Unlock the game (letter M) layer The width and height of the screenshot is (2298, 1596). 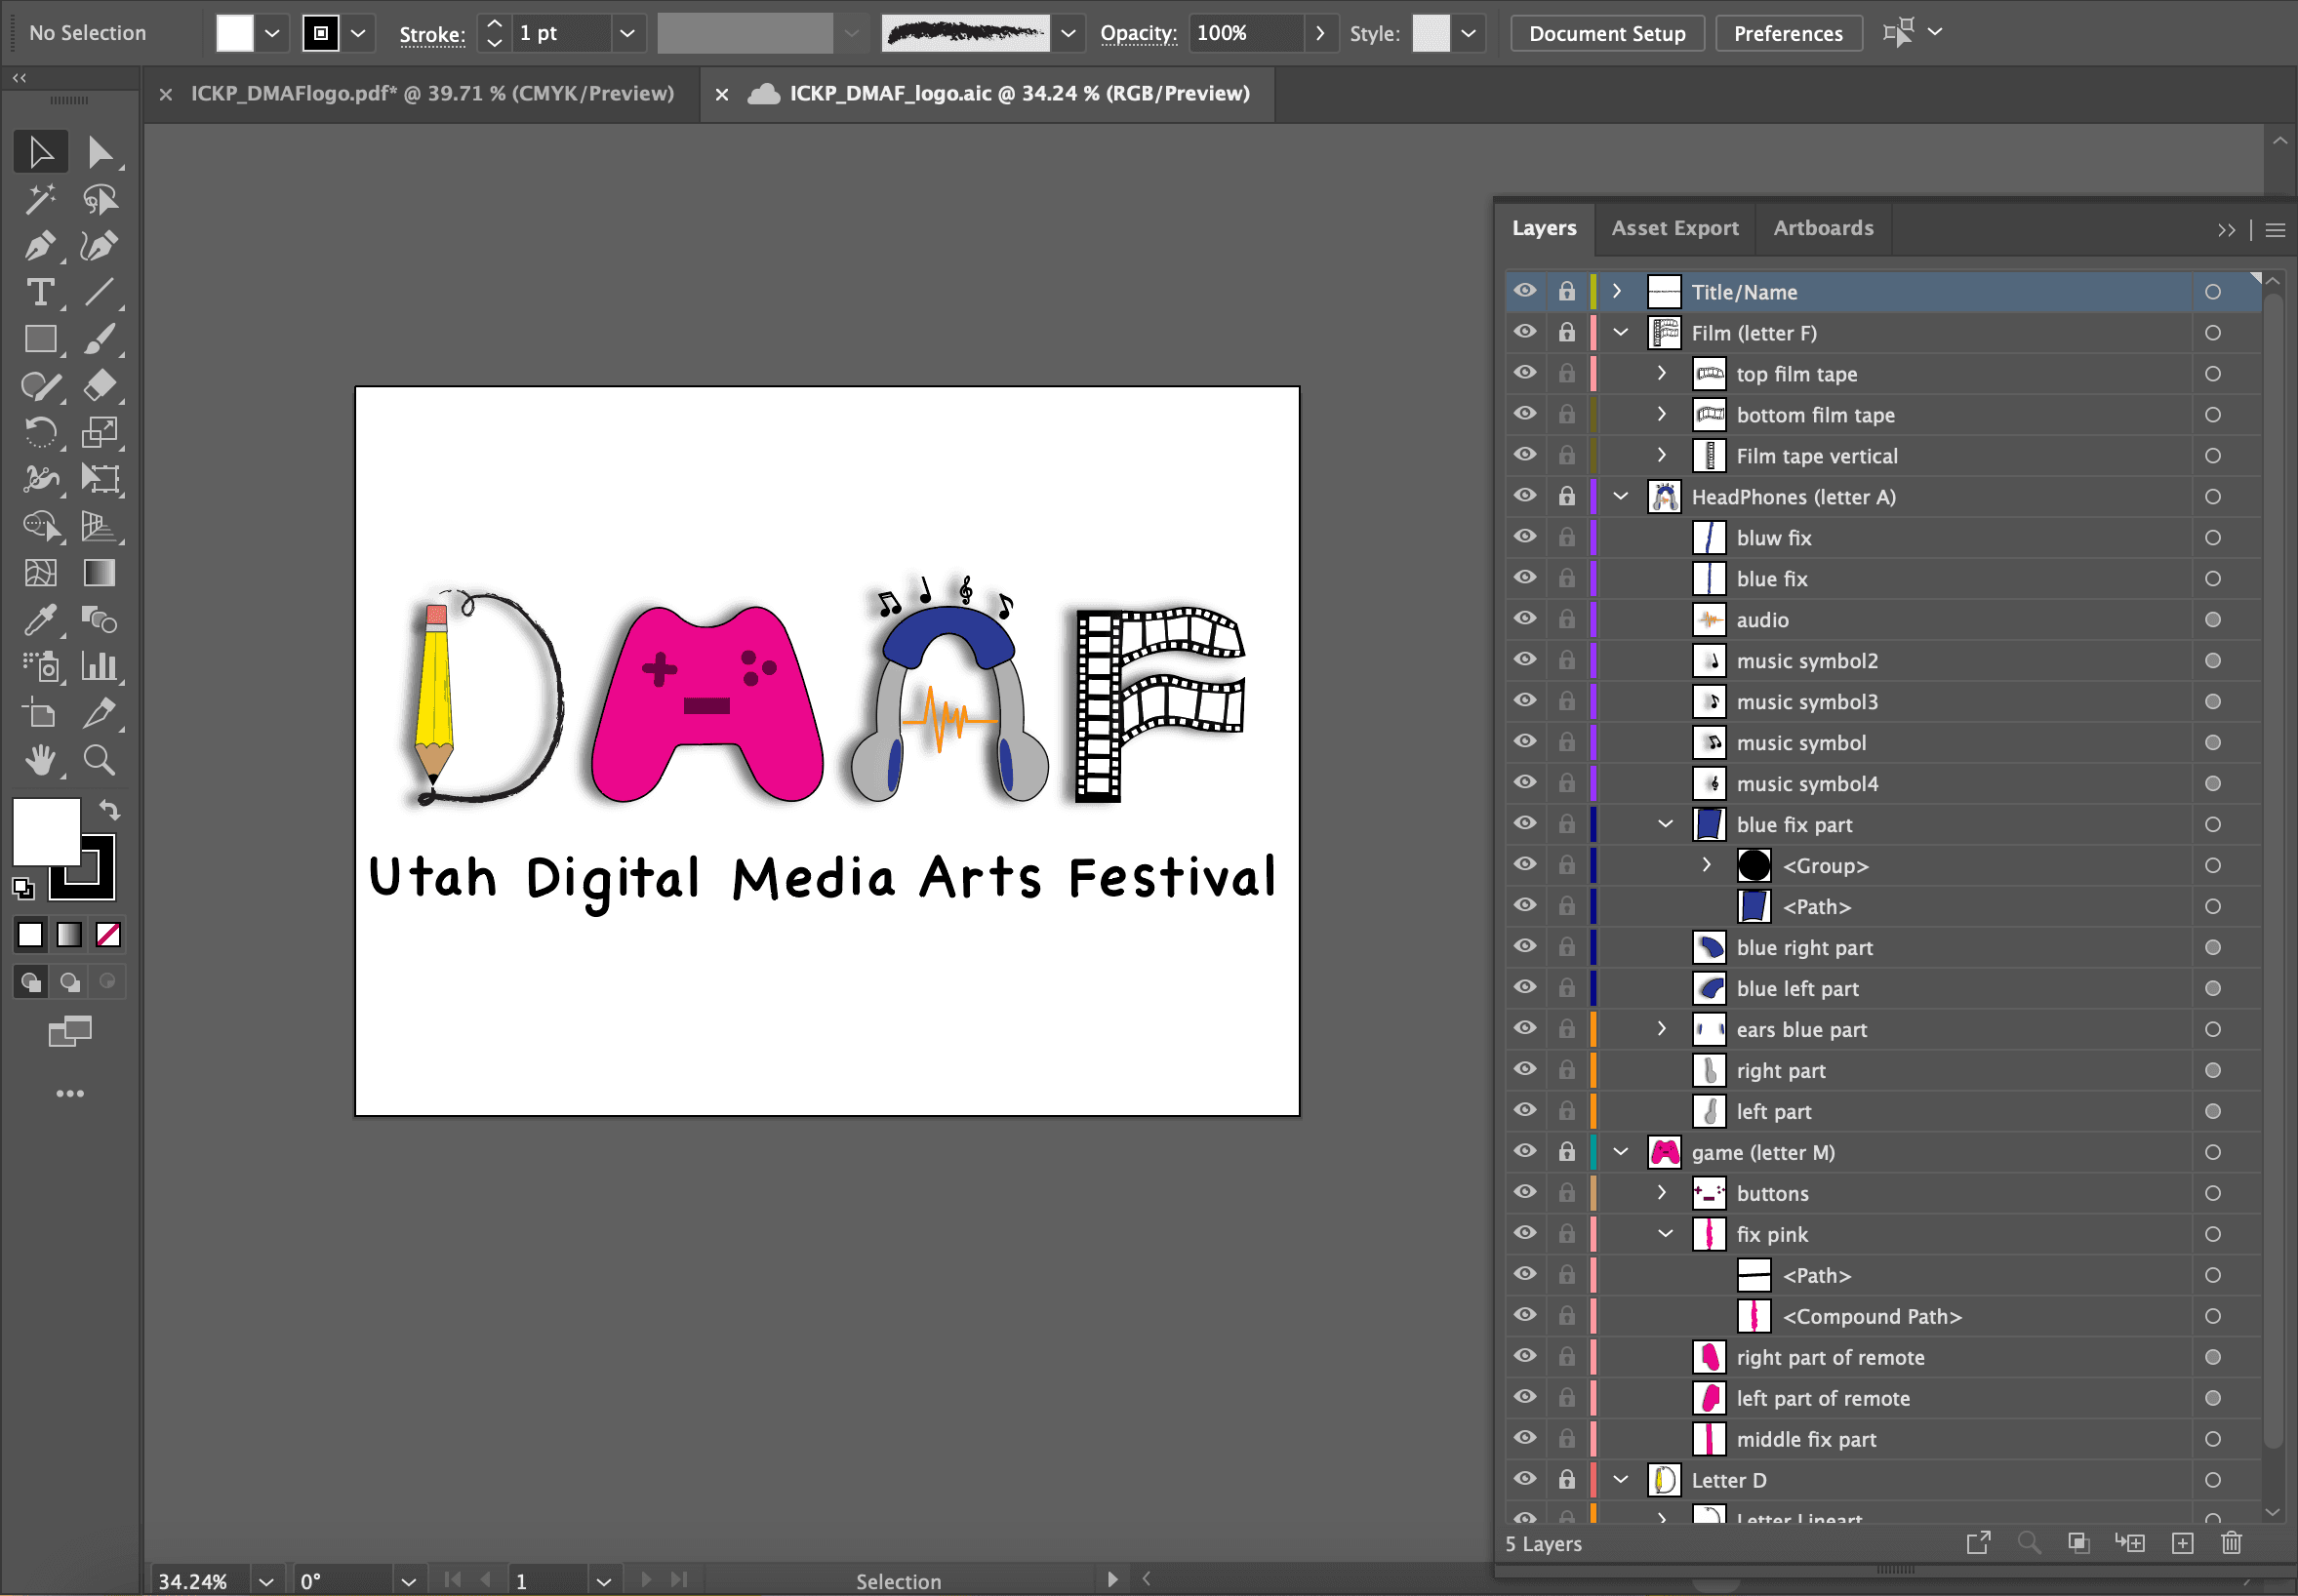[1566, 1151]
